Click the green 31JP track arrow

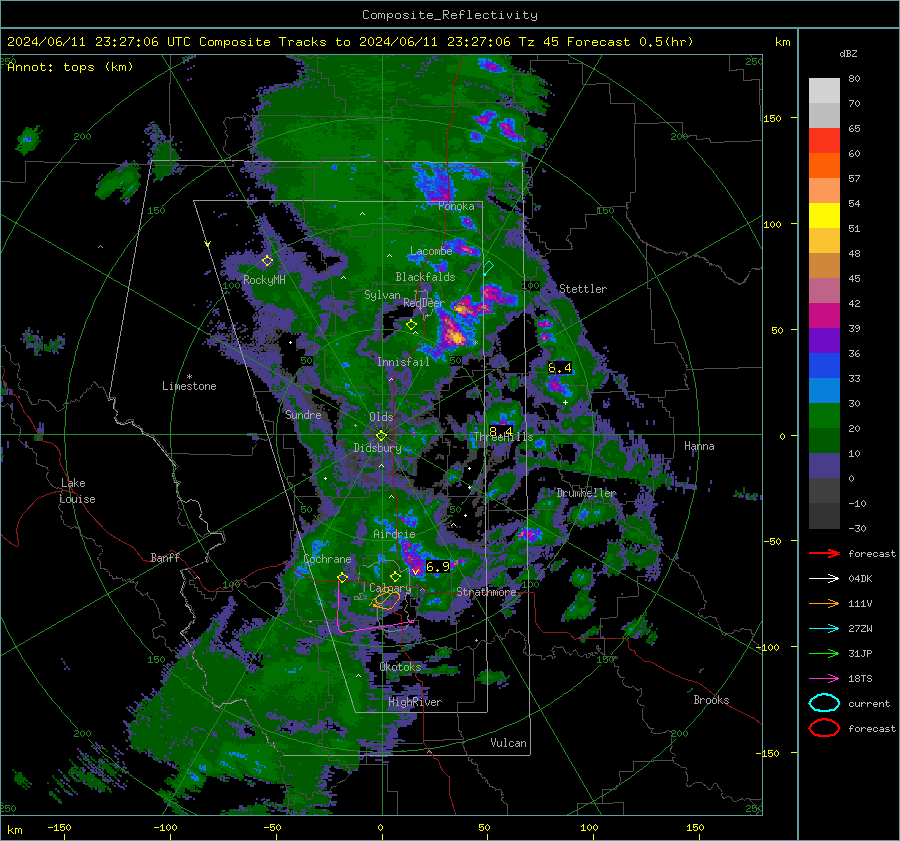click(824, 653)
